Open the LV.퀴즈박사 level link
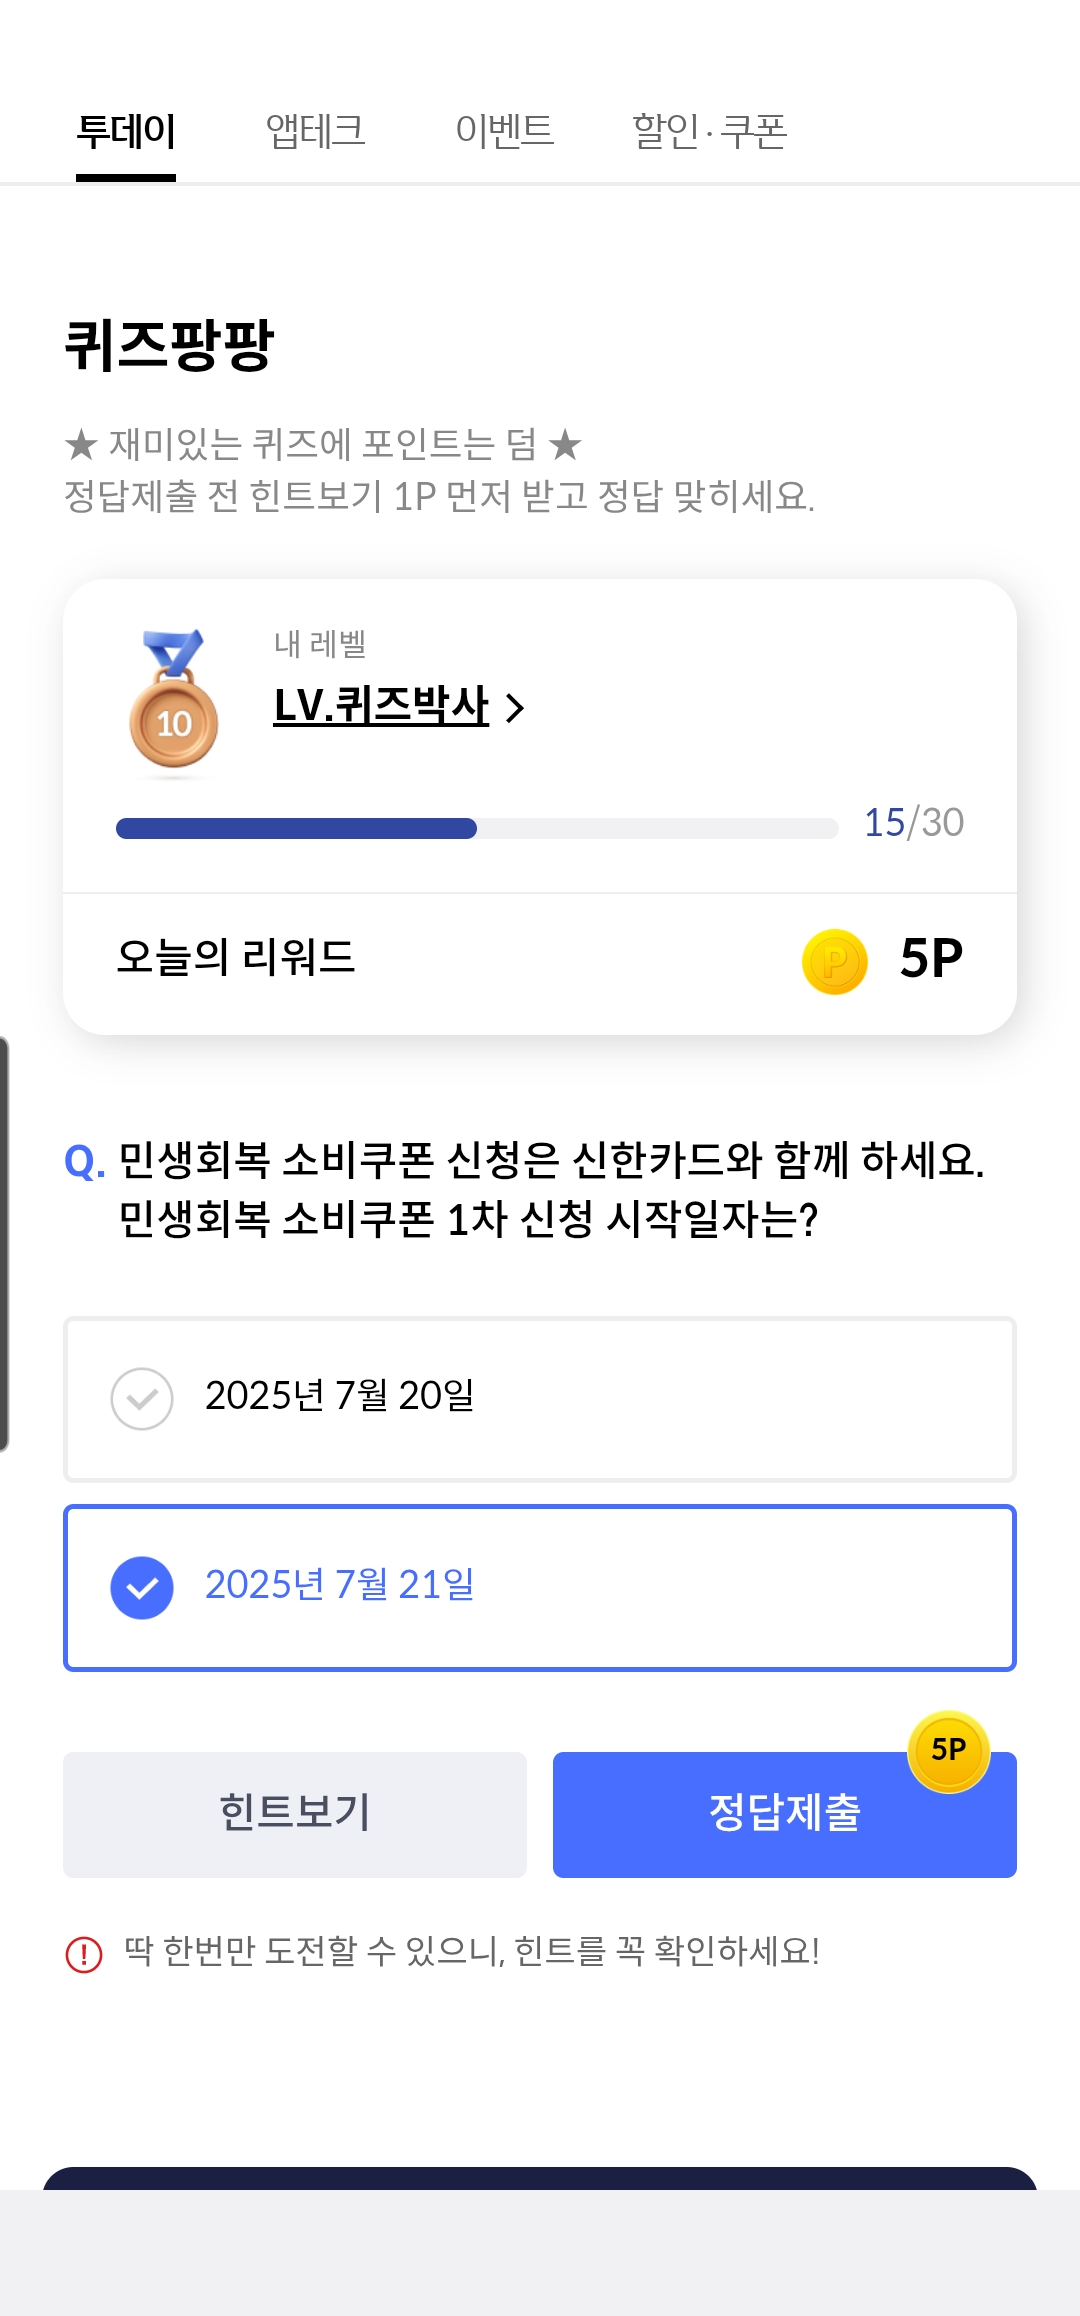The width and height of the screenshot is (1080, 2316). coord(381,706)
